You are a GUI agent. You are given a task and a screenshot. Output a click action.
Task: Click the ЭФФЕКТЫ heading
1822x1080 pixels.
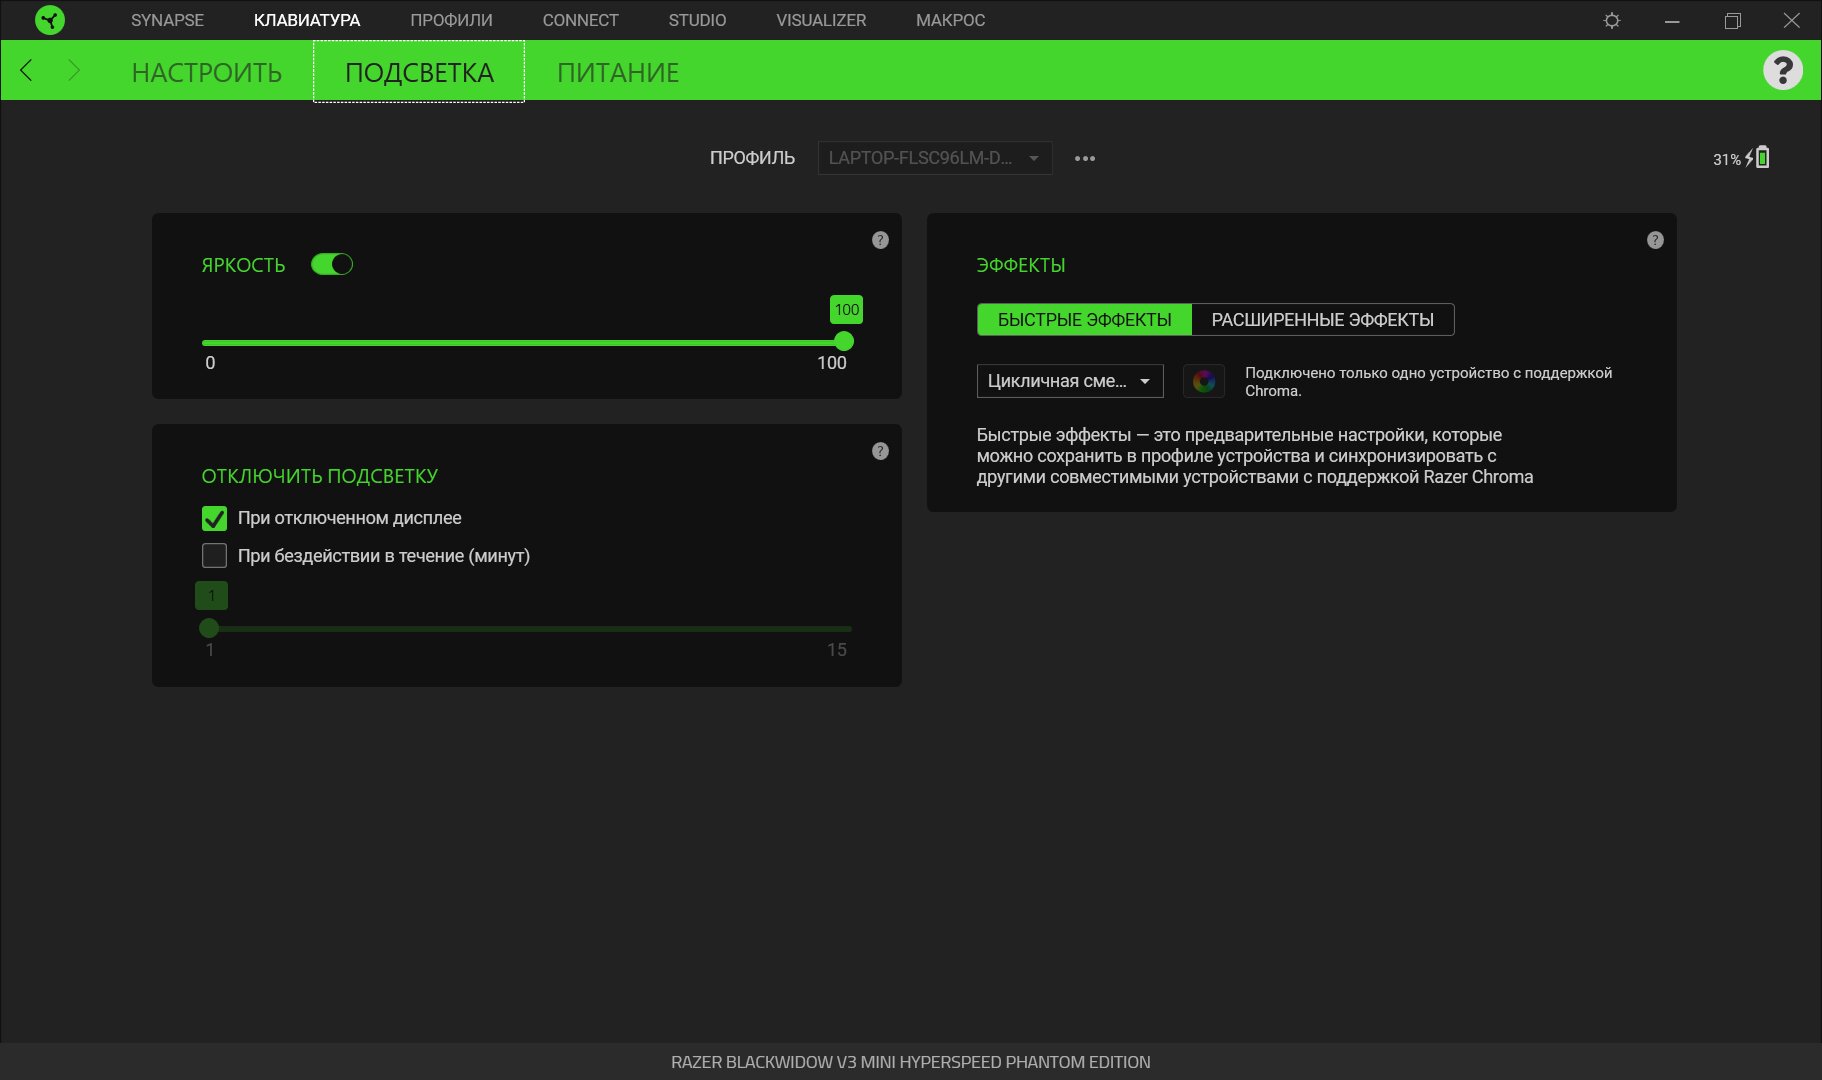coord(1021,265)
